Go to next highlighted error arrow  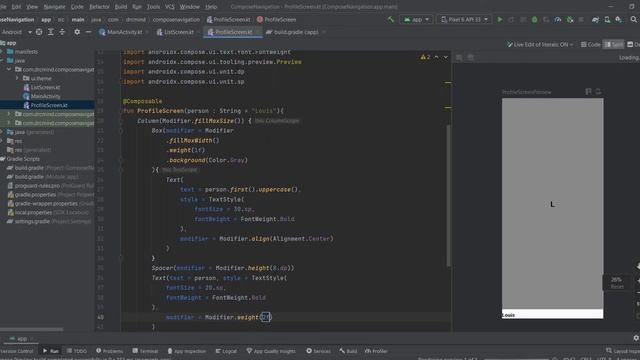coord(446,57)
